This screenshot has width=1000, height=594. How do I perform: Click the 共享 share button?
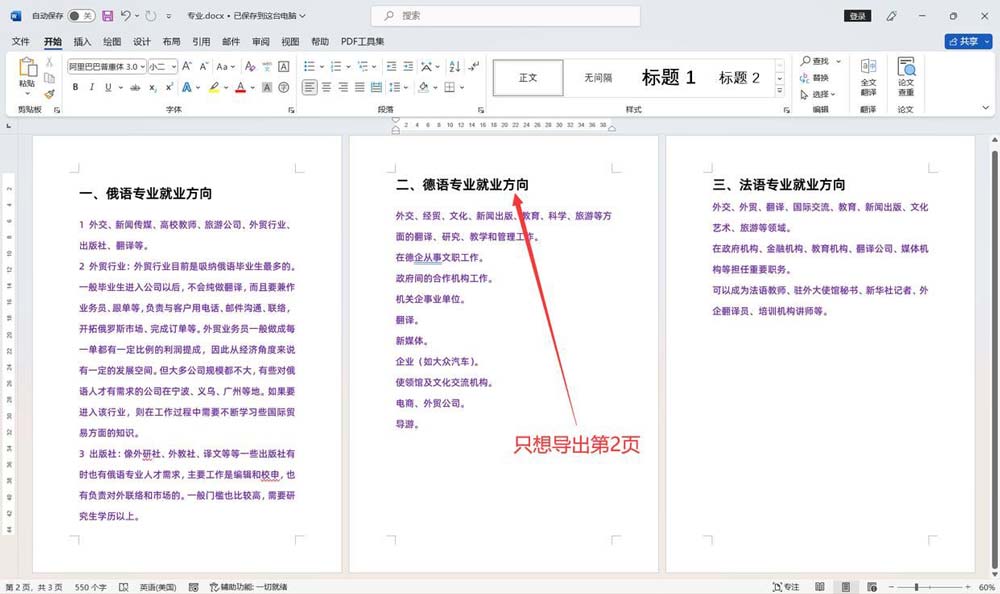pos(964,41)
